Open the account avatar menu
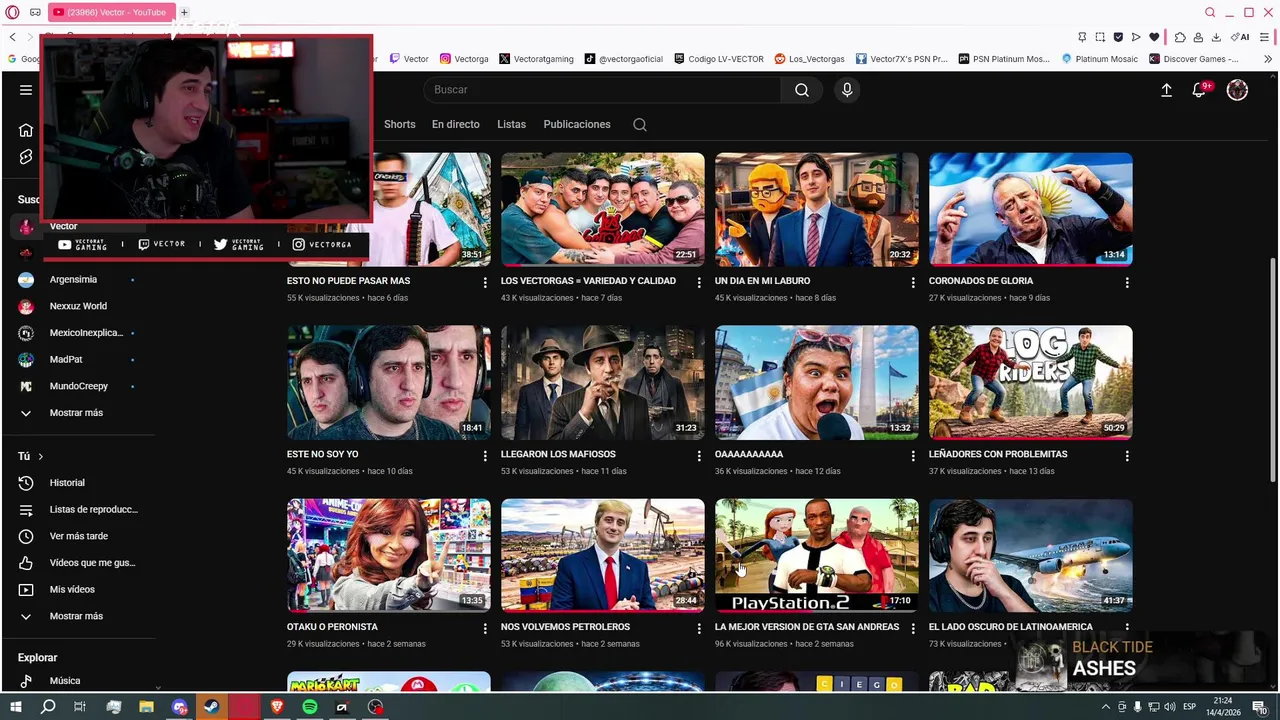The image size is (1280, 720). point(1237,90)
